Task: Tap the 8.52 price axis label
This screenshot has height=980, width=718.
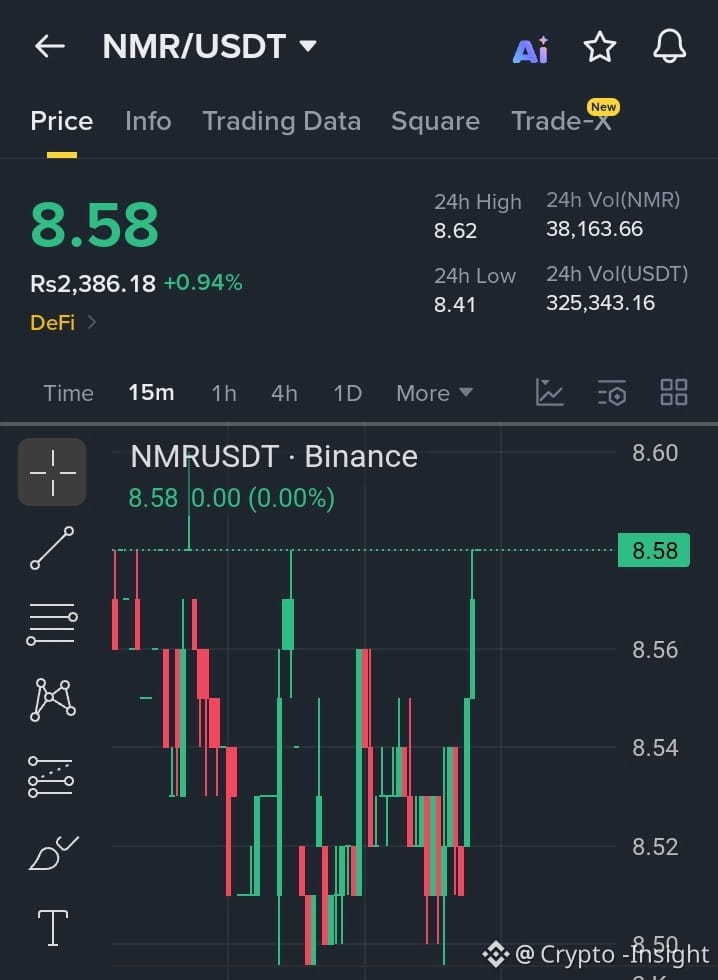Action: pyautogui.click(x=655, y=847)
